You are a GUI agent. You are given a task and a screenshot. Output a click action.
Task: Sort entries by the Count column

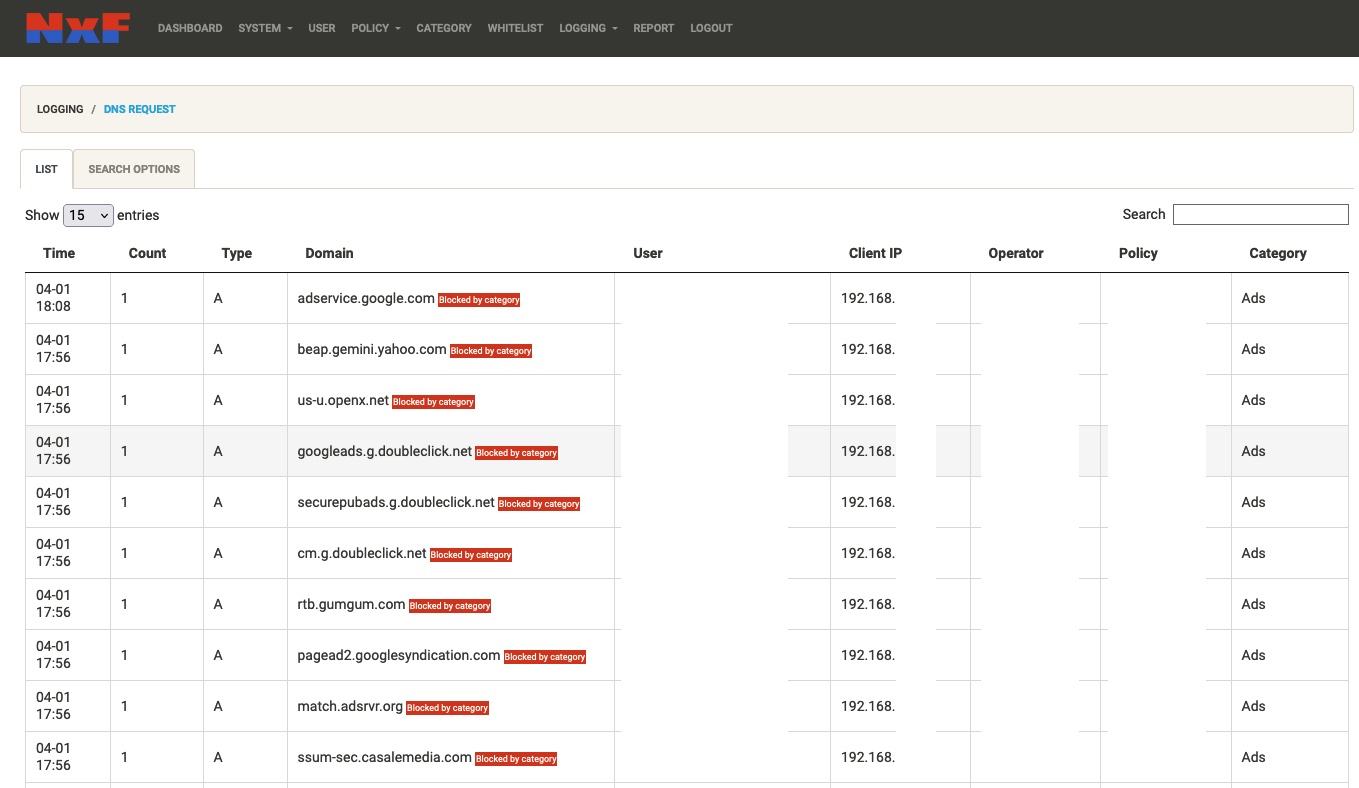point(147,253)
